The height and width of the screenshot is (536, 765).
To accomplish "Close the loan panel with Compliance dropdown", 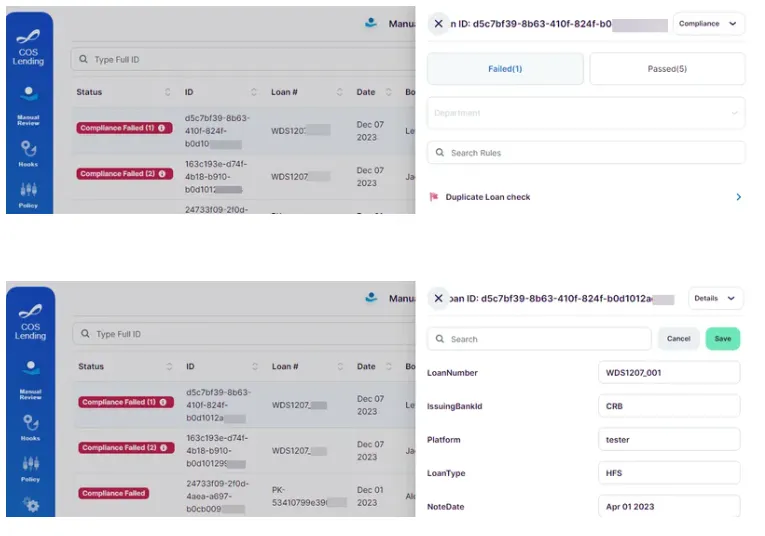I will [439, 23].
